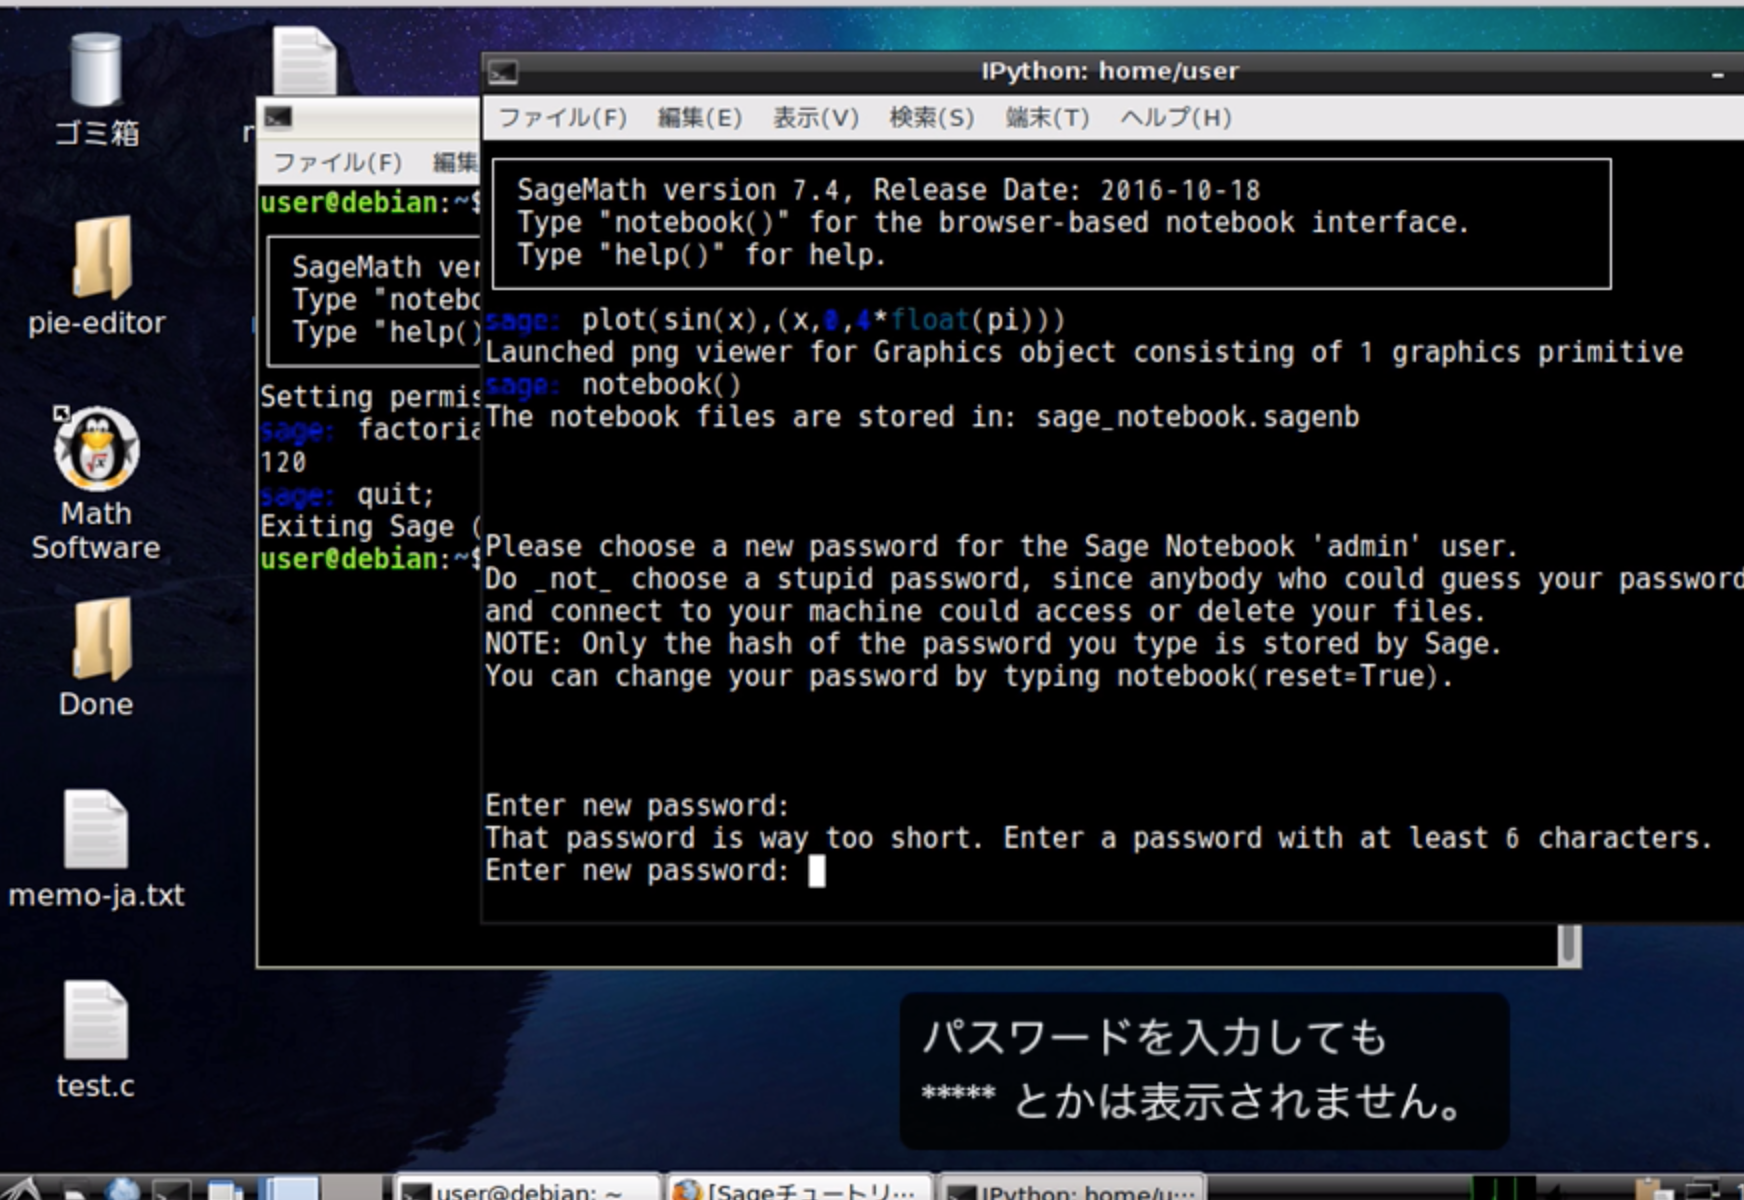Switch to IPython: home/u… taskbar button
The width and height of the screenshot is (1744, 1200).
(x=1073, y=1188)
